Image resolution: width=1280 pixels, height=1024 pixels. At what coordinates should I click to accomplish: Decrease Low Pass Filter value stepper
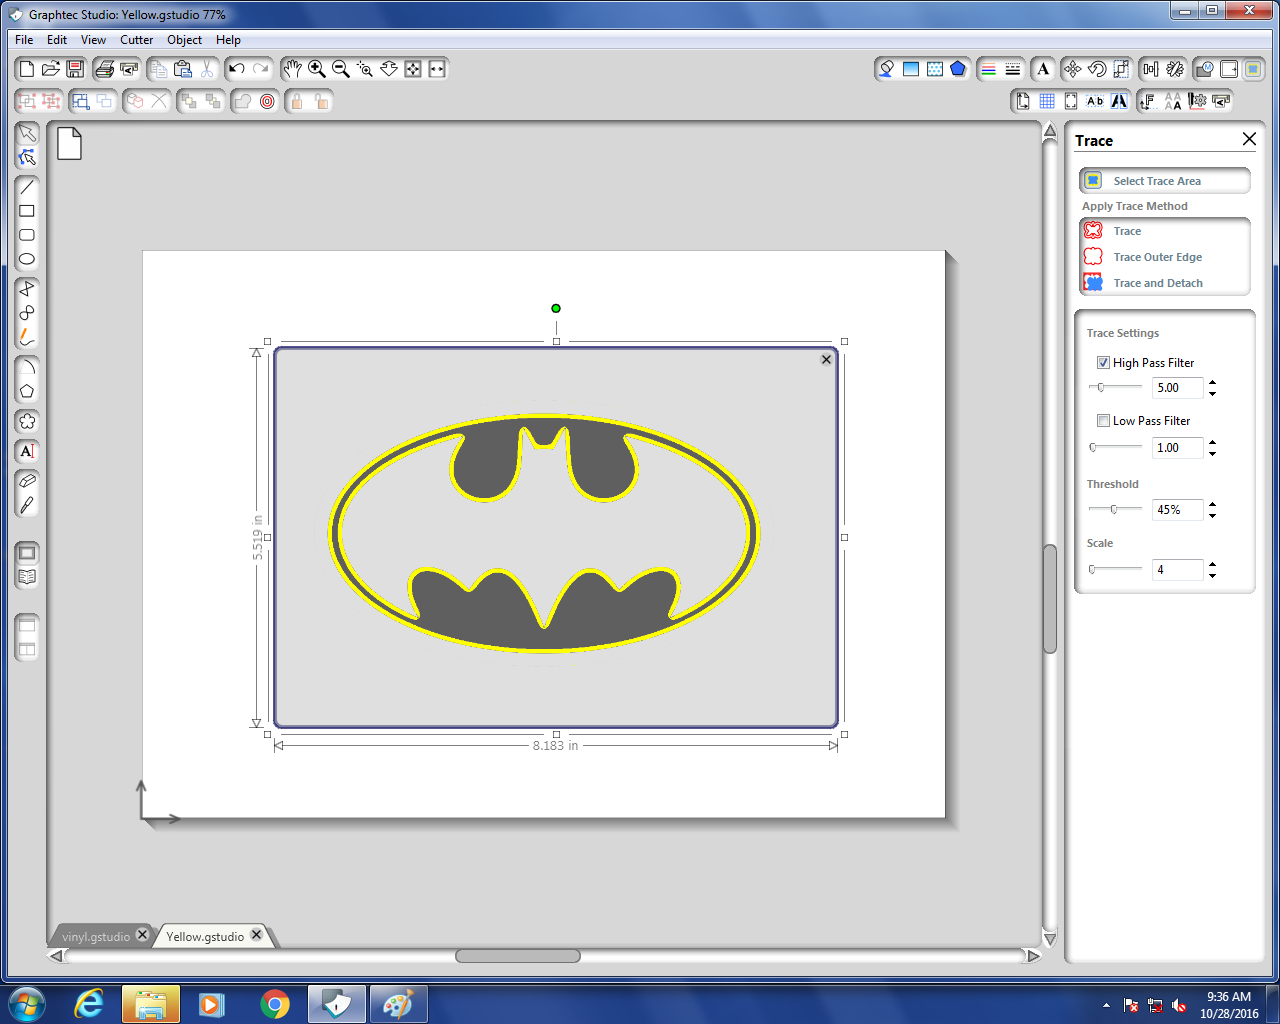click(x=1212, y=453)
